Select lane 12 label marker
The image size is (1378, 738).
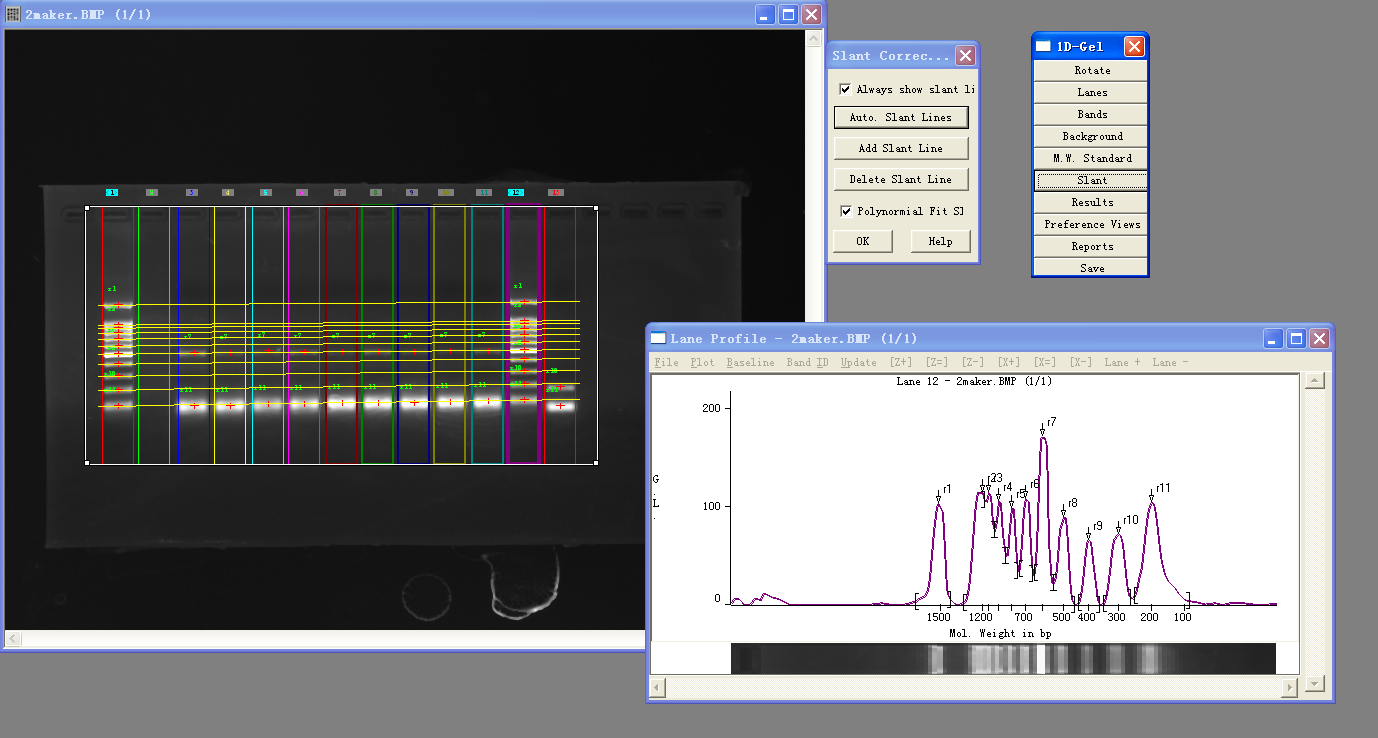(x=516, y=192)
